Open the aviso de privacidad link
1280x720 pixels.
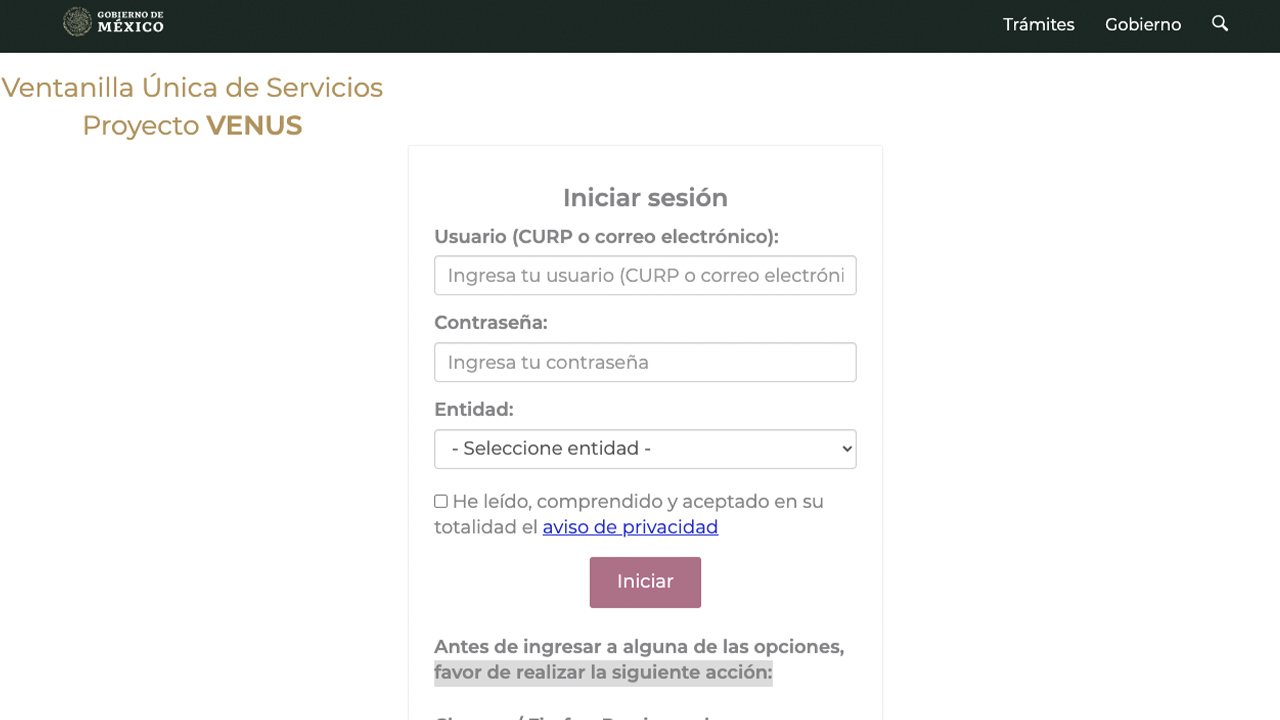630,527
